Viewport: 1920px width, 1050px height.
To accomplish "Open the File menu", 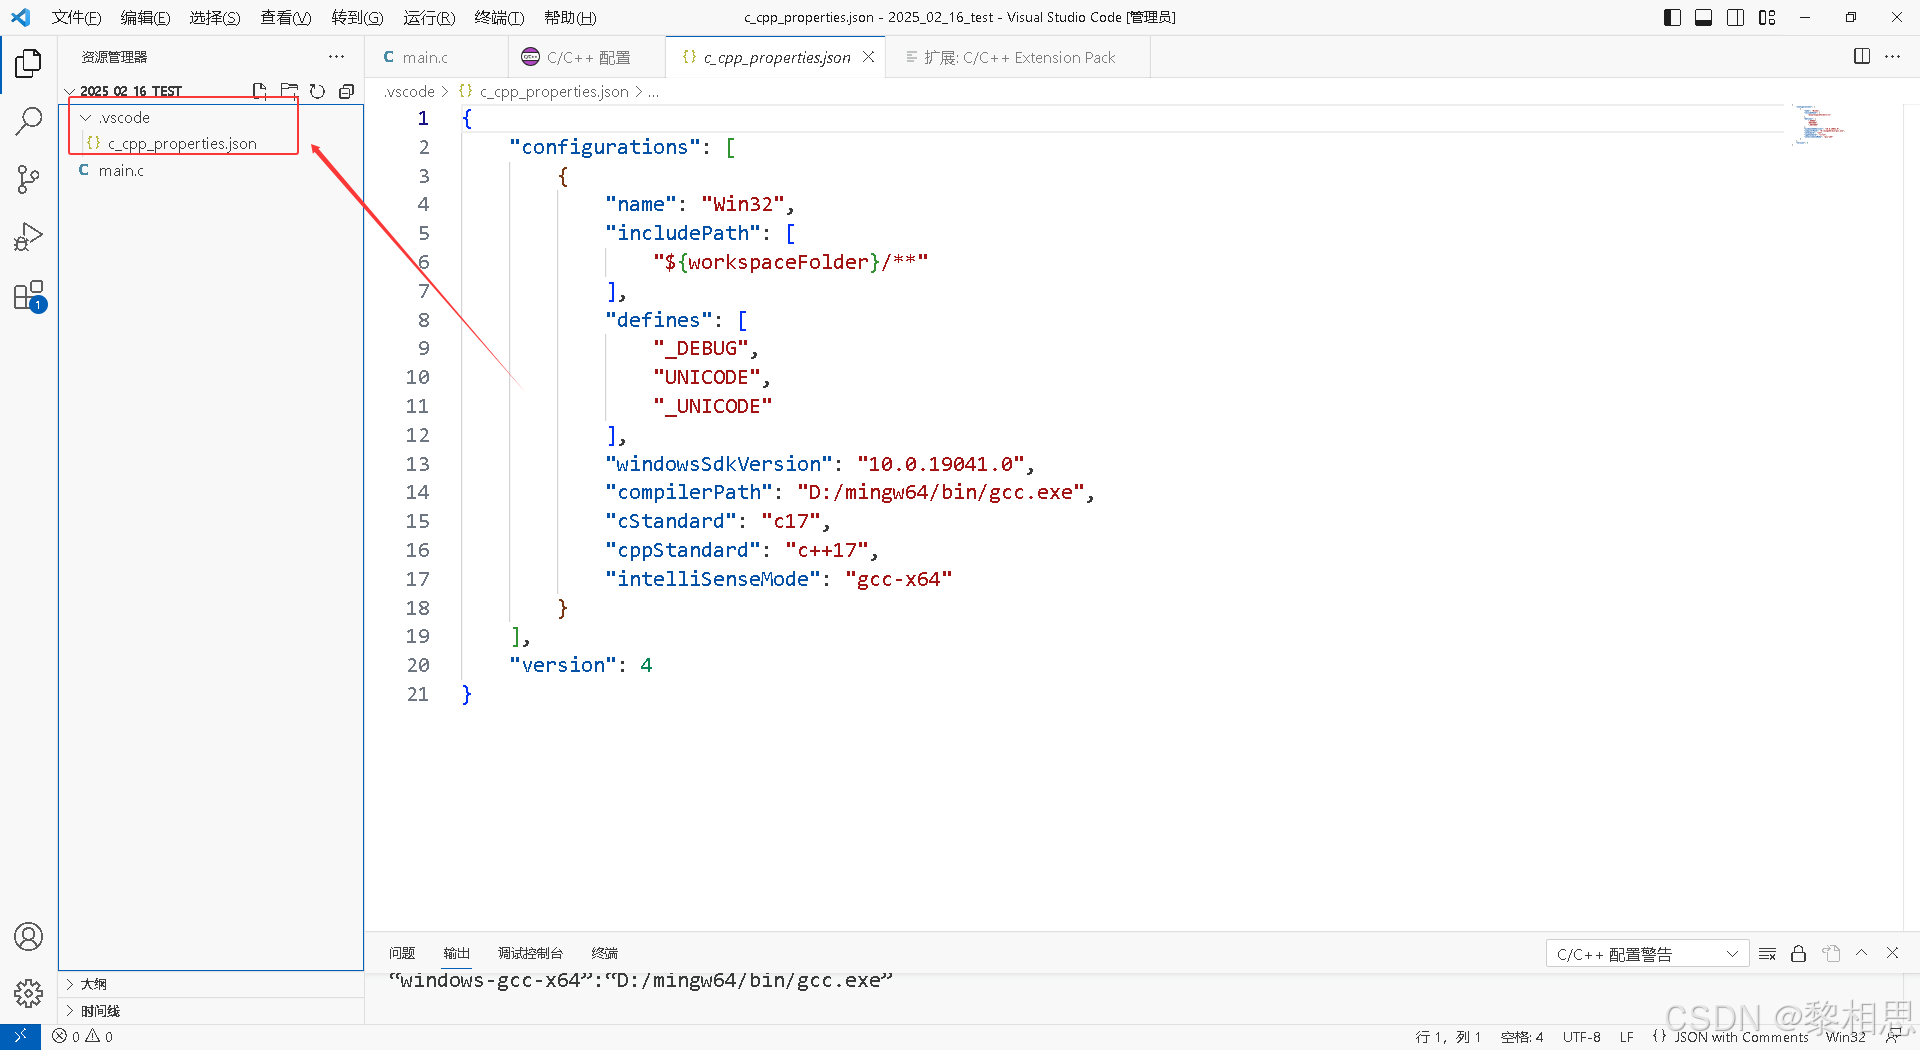I will click(76, 17).
